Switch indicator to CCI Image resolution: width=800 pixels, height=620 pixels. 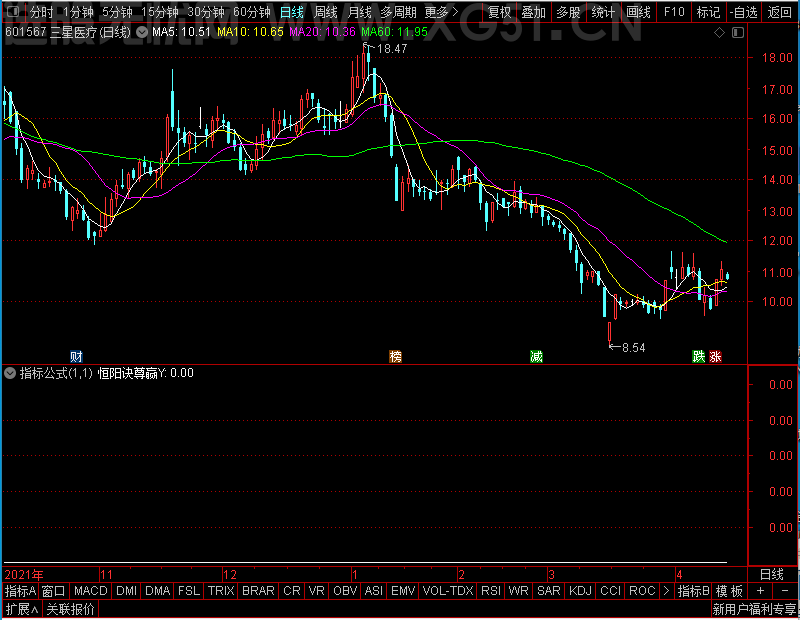[611, 591]
